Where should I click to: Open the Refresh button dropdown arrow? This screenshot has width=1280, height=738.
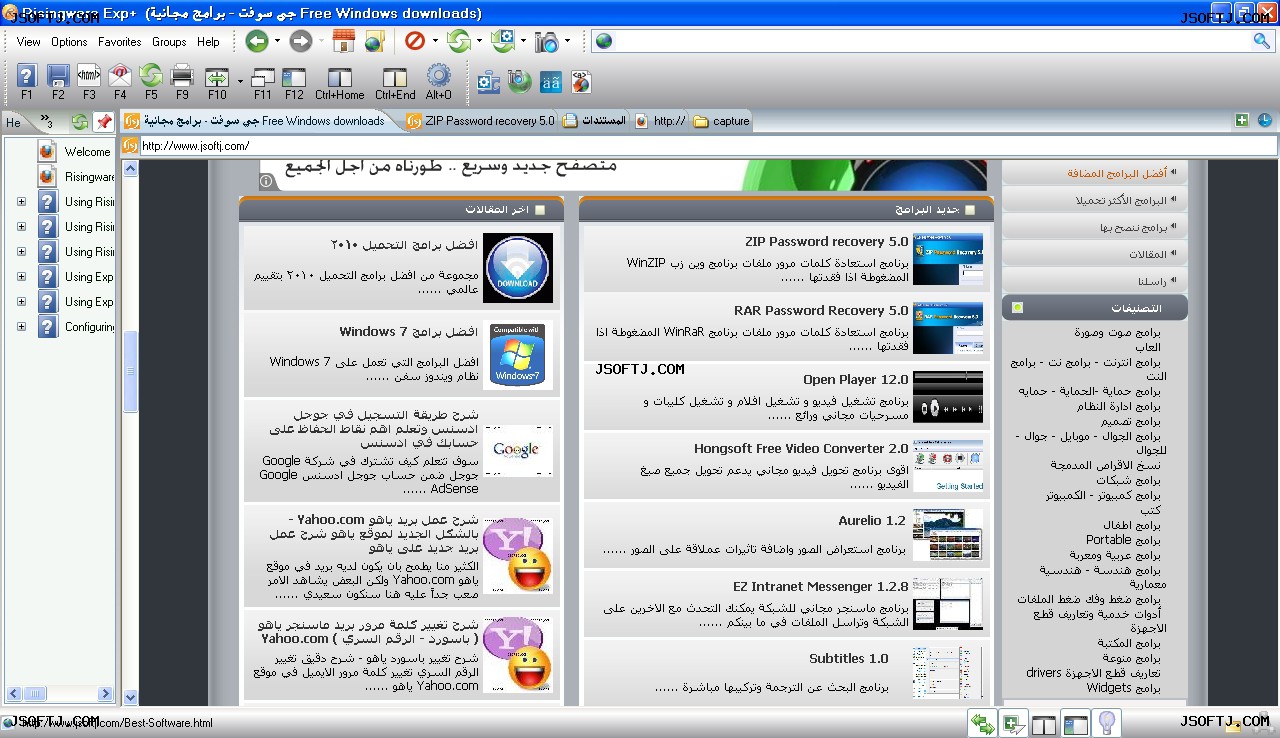click(479, 42)
